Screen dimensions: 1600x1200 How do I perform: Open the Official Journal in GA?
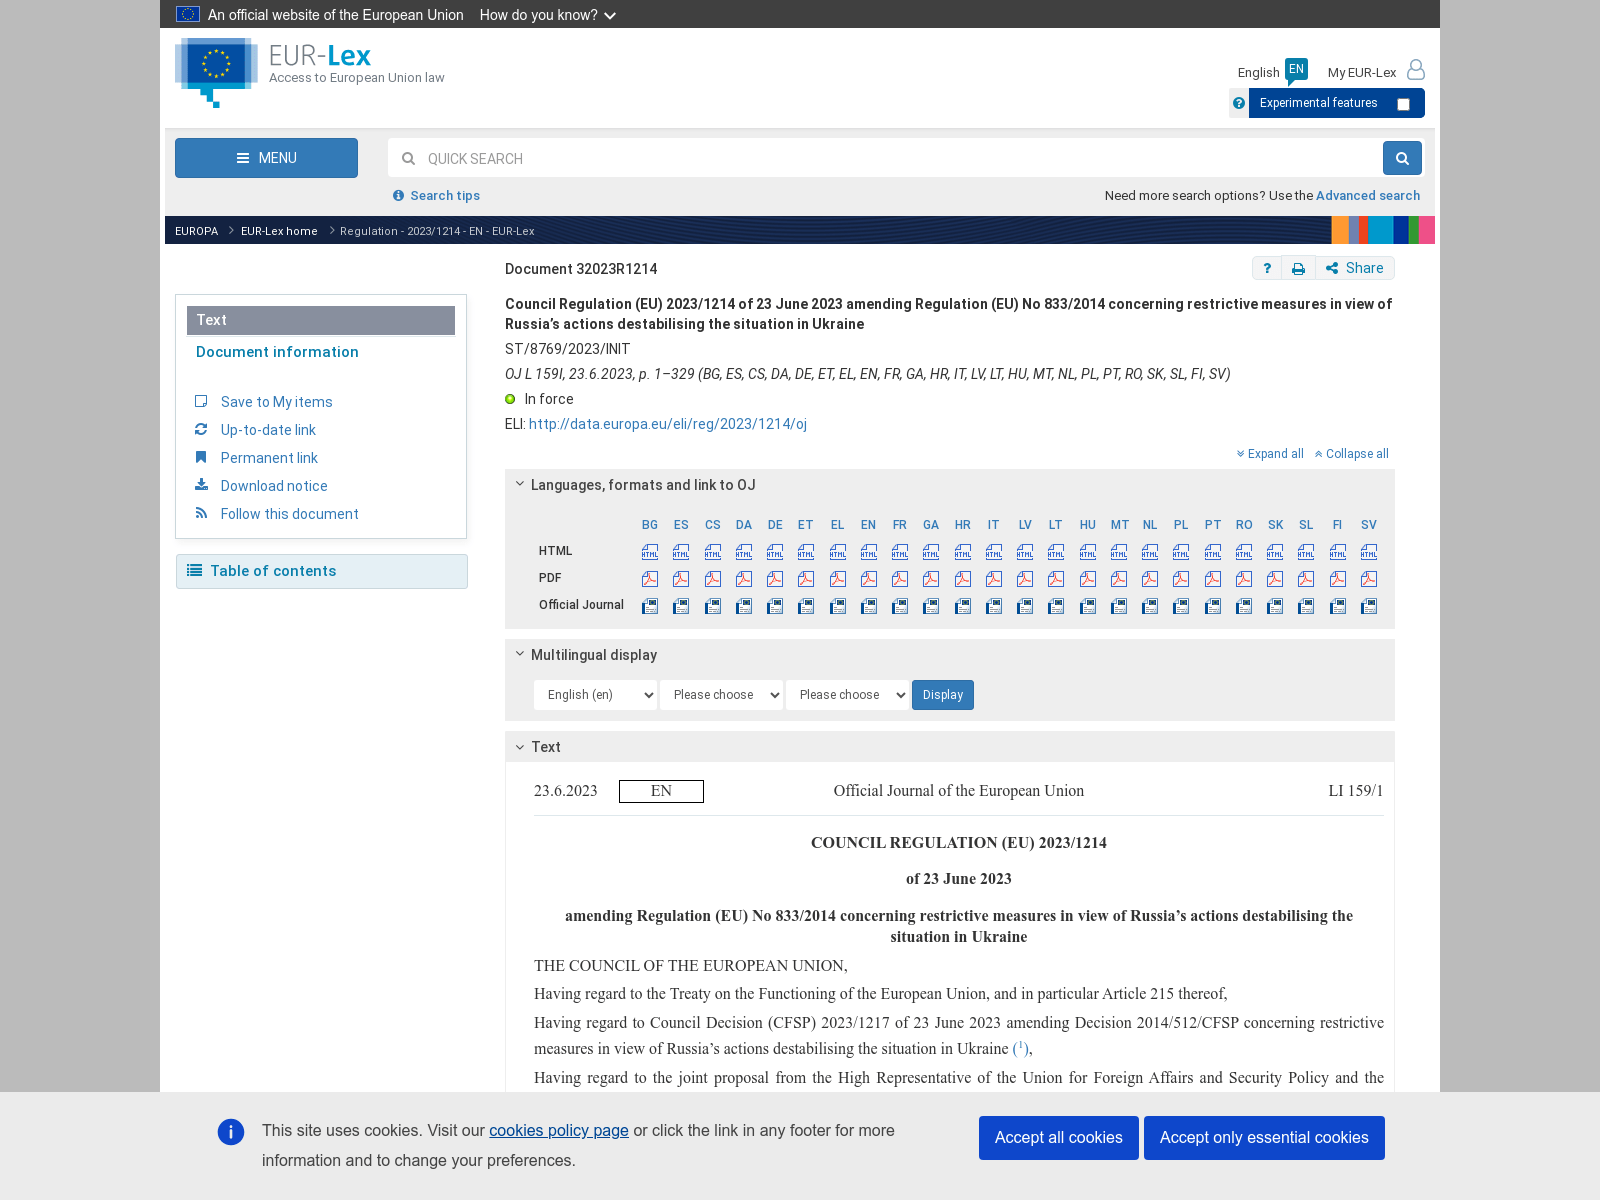[x=931, y=606]
